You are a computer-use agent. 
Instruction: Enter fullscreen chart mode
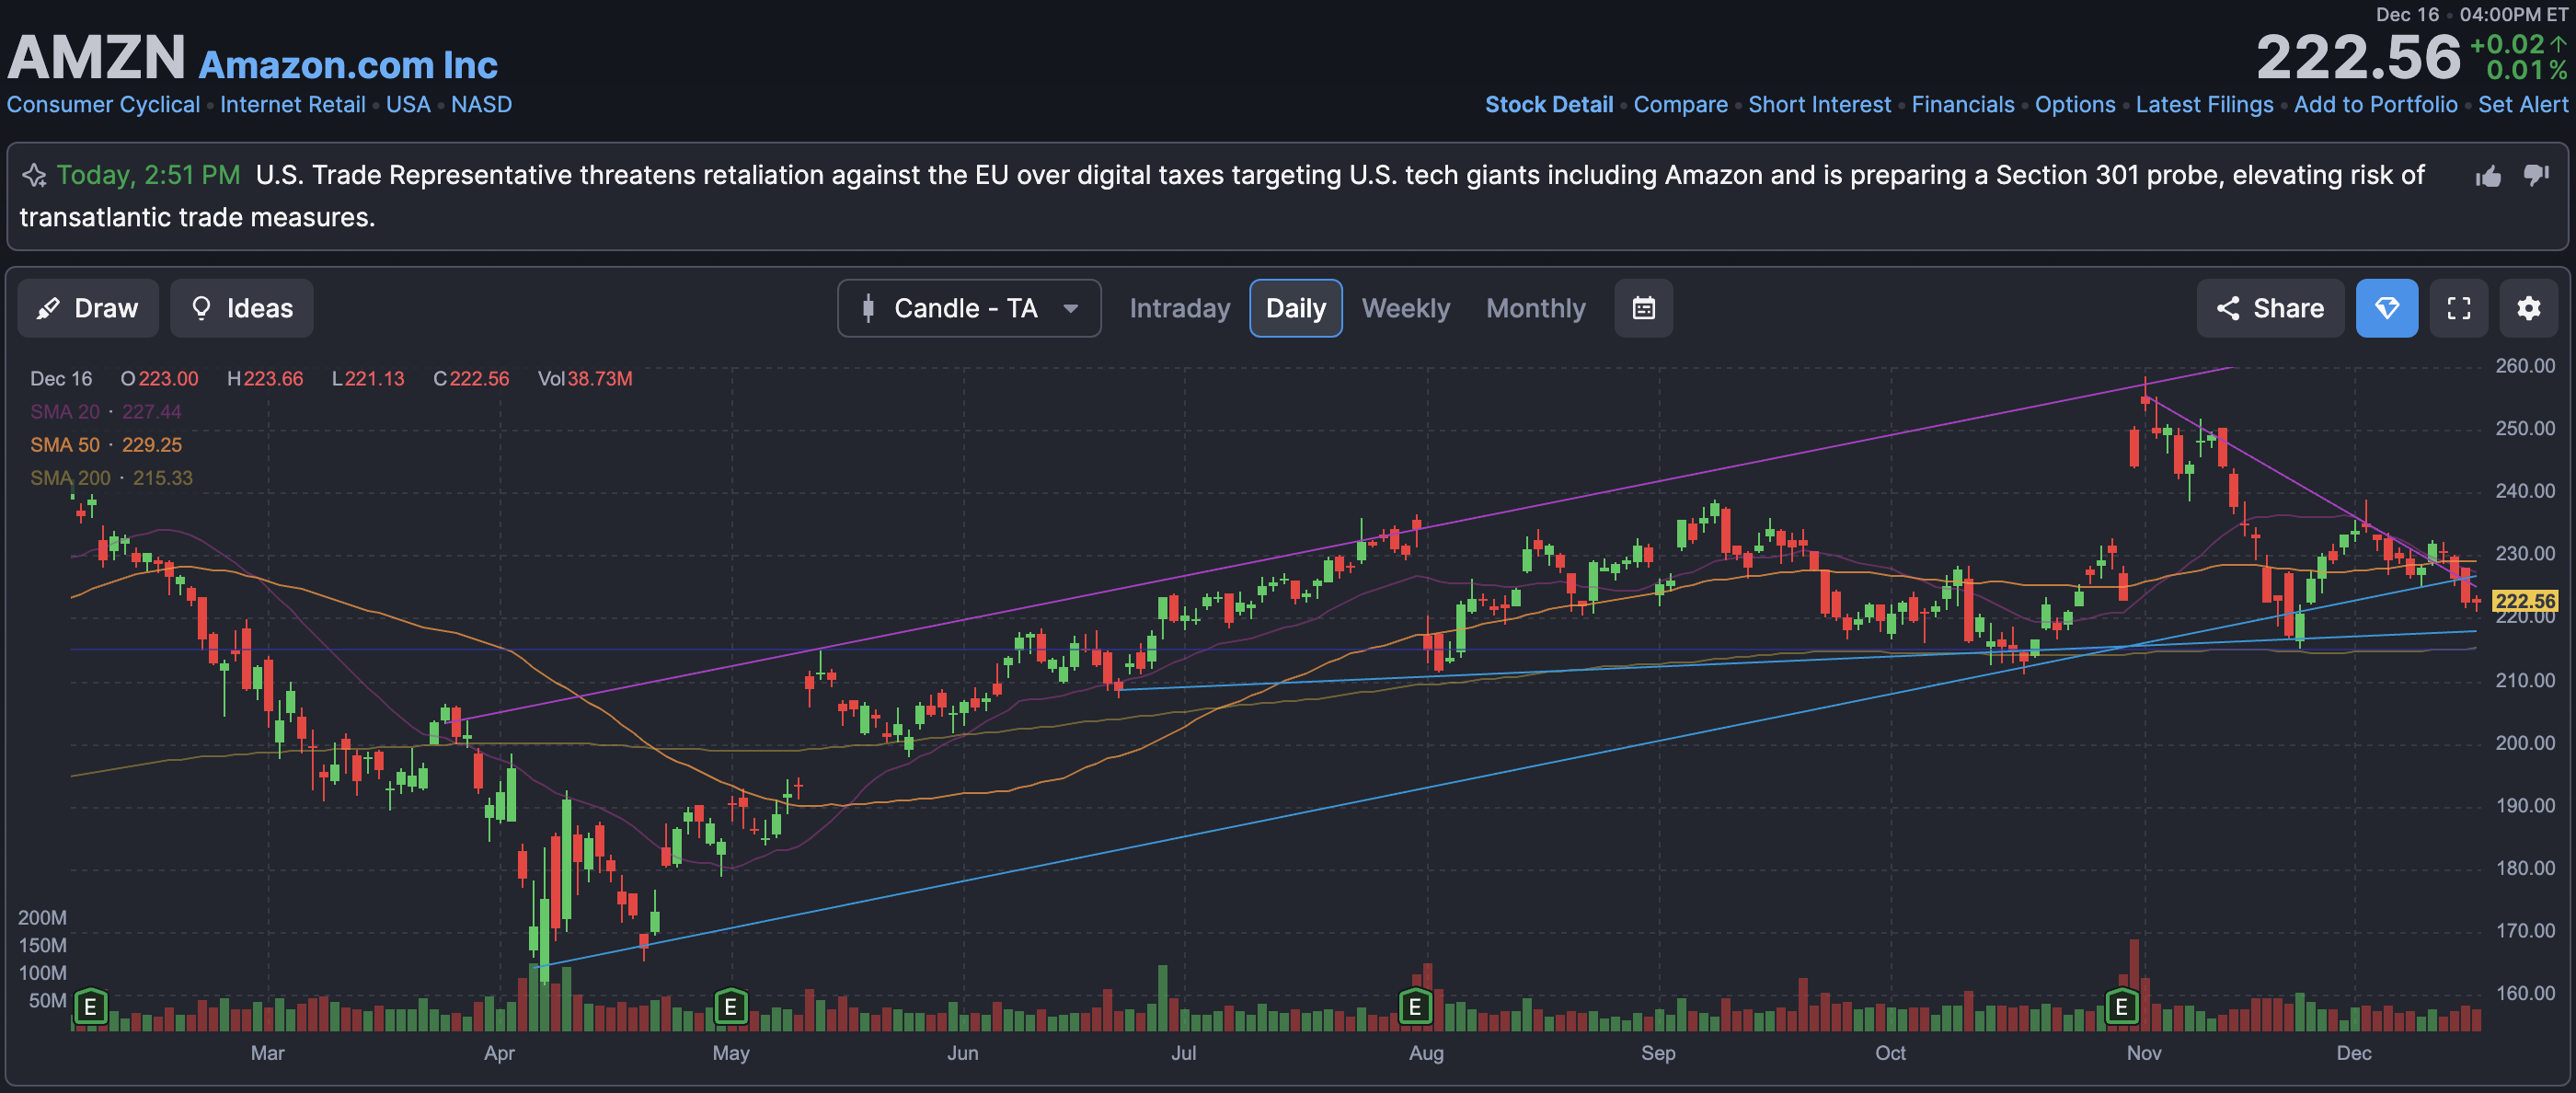point(2458,308)
